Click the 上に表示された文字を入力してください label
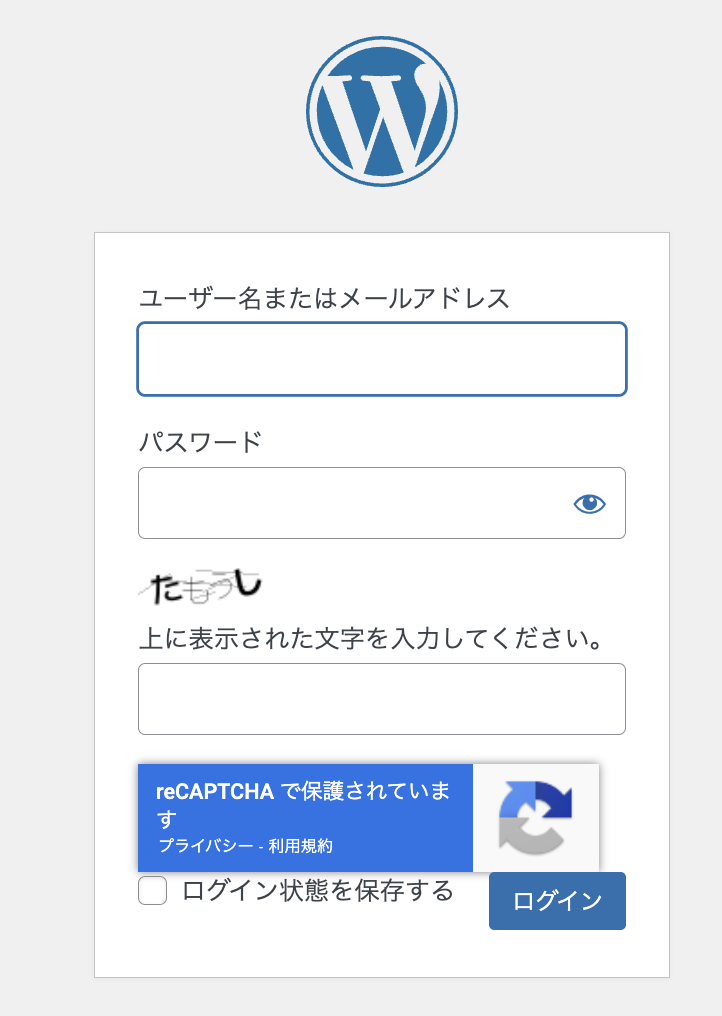722x1016 pixels. (x=371, y=638)
